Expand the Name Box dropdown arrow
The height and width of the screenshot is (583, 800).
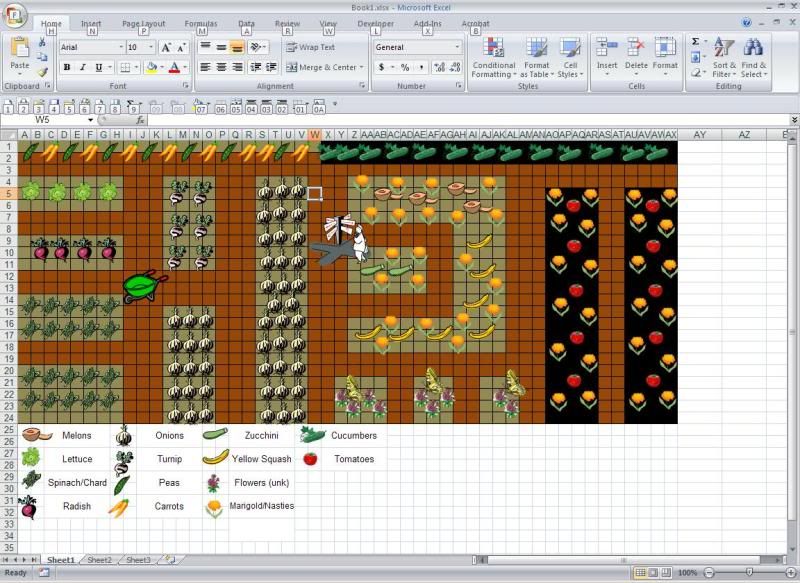(x=90, y=120)
